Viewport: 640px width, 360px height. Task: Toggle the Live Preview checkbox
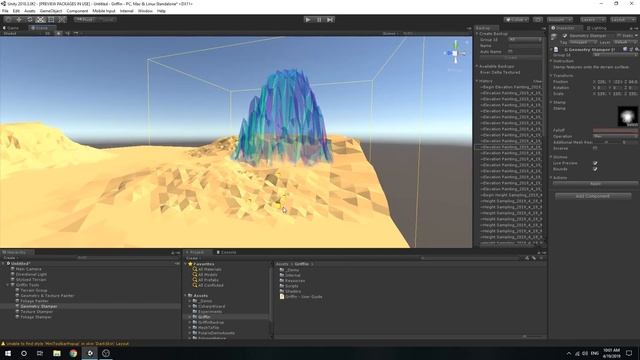(x=595, y=163)
